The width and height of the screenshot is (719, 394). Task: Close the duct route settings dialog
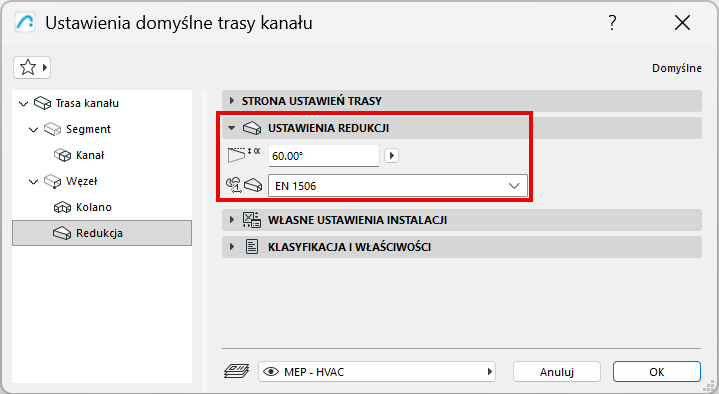click(x=682, y=22)
